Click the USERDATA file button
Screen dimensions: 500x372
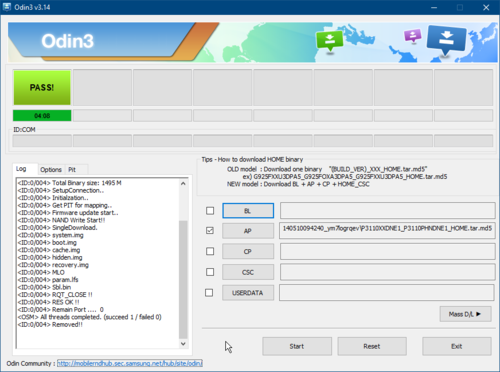tap(248, 293)
